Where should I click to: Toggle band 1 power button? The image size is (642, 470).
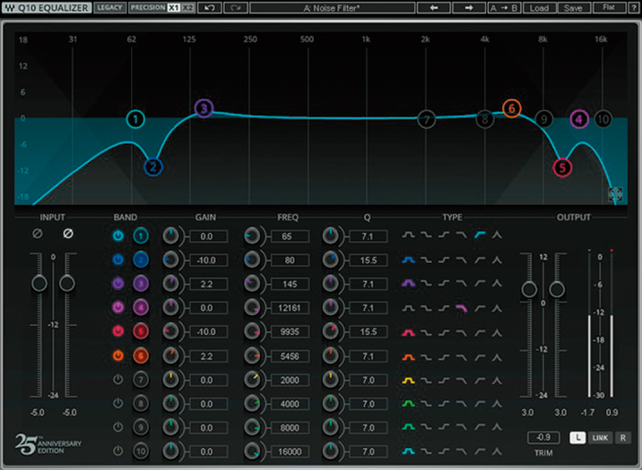click(118, 236)
